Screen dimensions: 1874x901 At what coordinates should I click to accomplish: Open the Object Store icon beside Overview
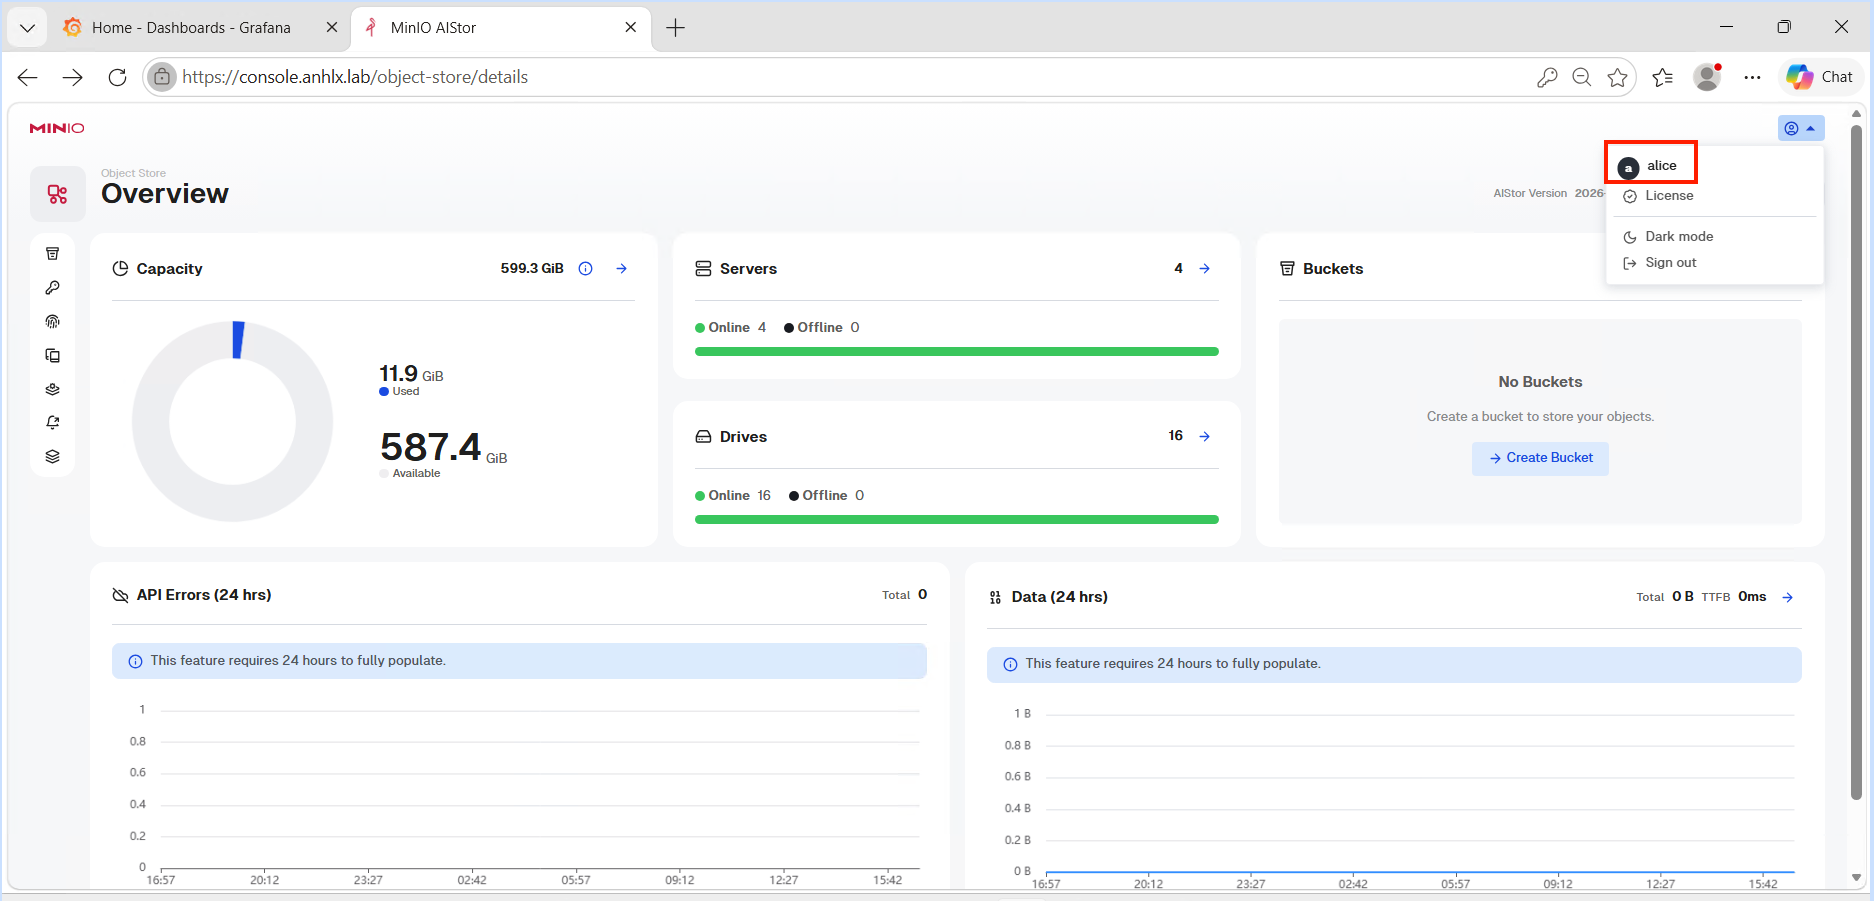(58, 194)
